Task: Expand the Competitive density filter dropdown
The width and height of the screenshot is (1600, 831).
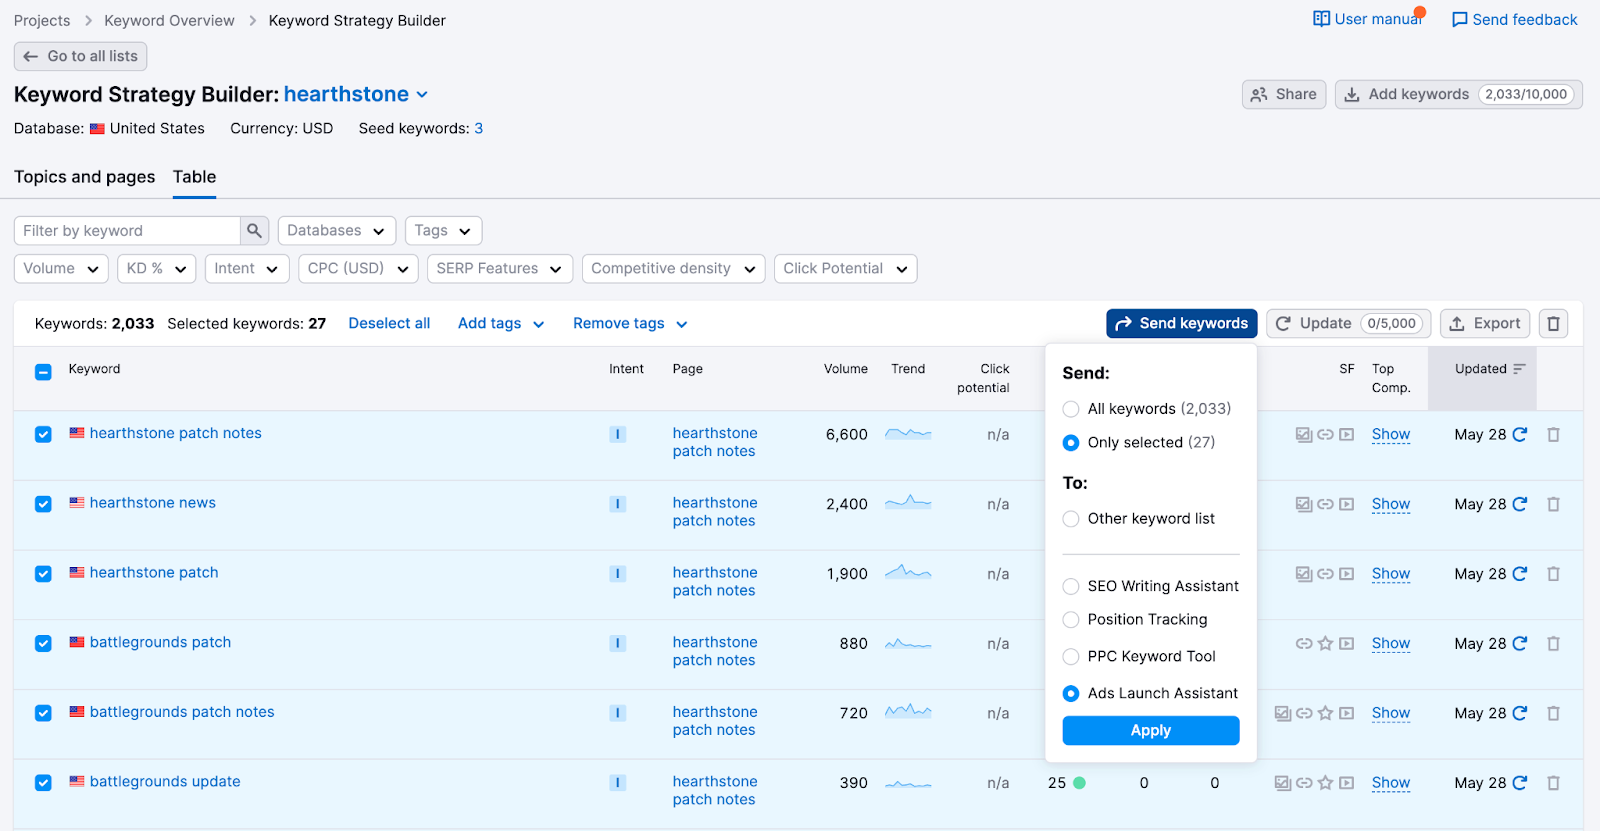Action: [x=673, y=269]
